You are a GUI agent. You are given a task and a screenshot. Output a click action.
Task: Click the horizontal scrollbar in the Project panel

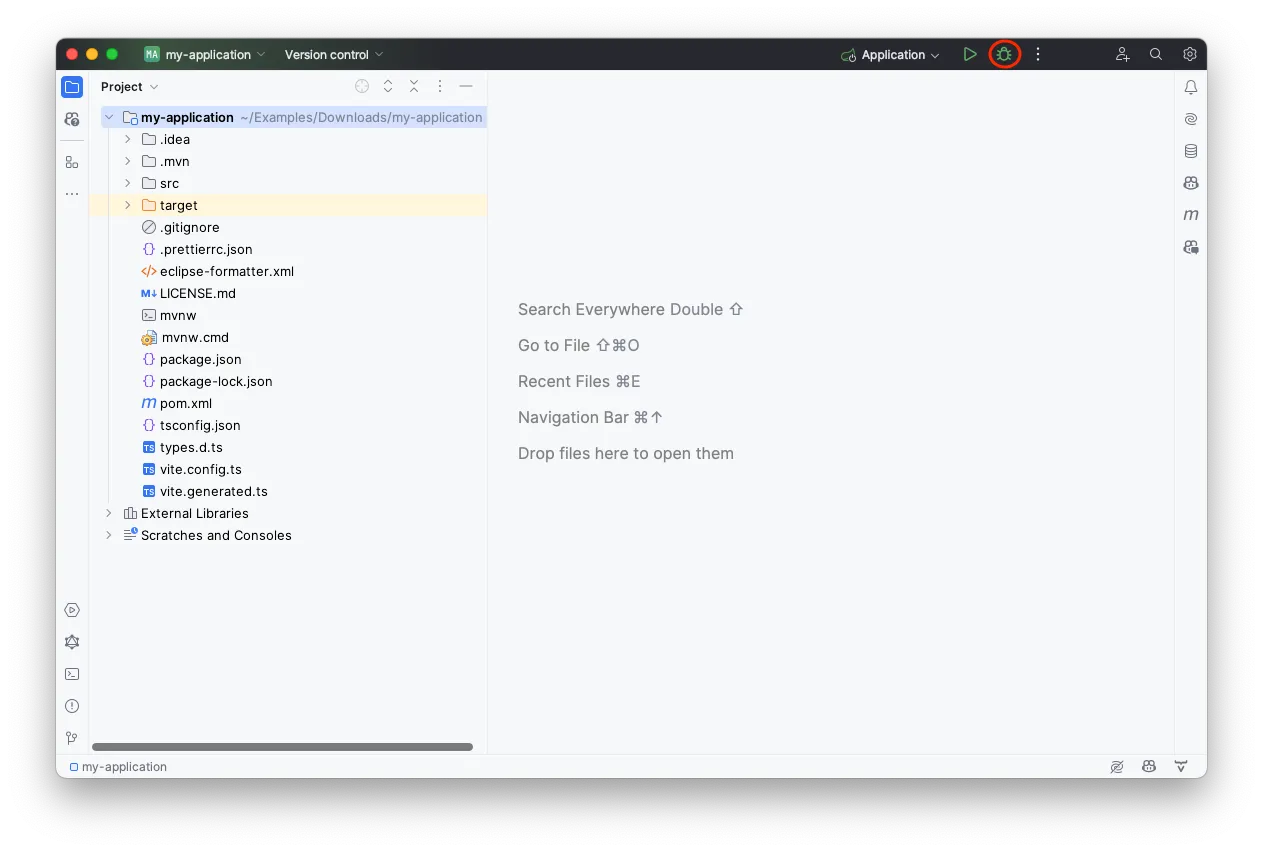[285, 747]
